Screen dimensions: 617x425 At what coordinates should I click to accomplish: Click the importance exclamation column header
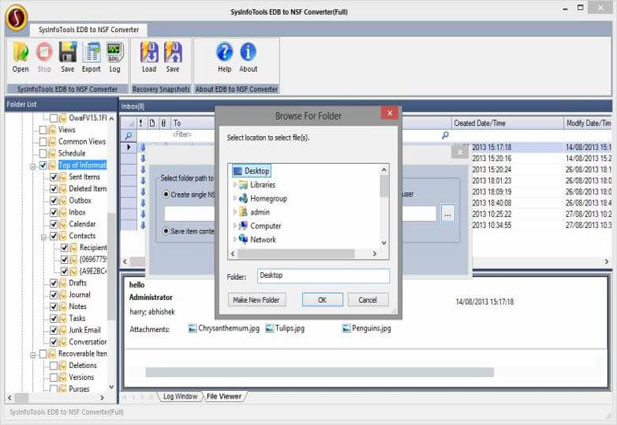(x=140, y=123)
